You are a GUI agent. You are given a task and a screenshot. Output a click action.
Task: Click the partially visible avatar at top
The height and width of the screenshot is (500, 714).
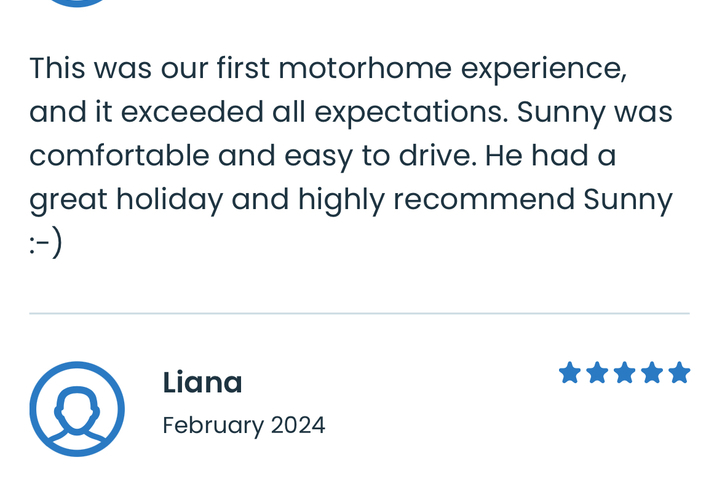(77, 3)
